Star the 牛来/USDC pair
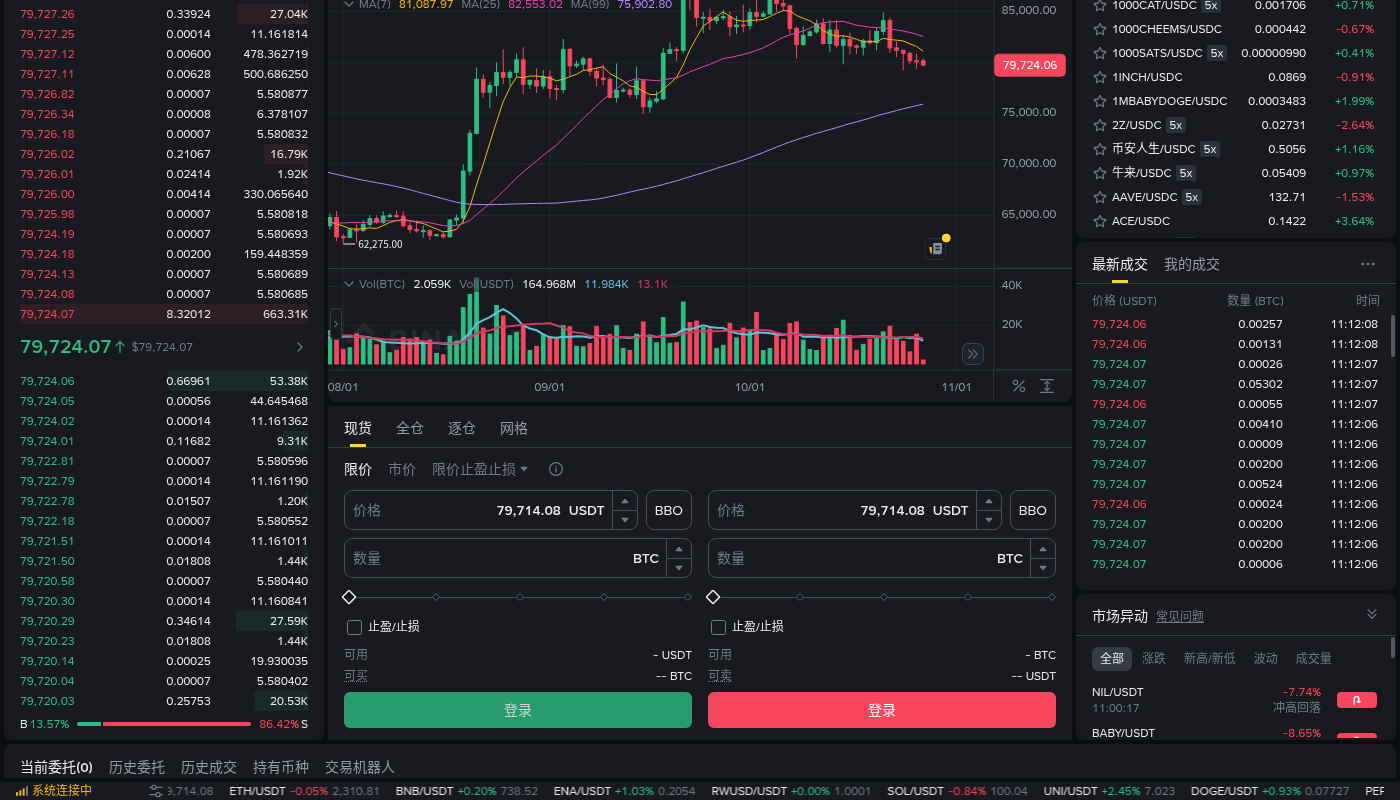This screenshot has width=1400, height=800. tap(1099, 173)
